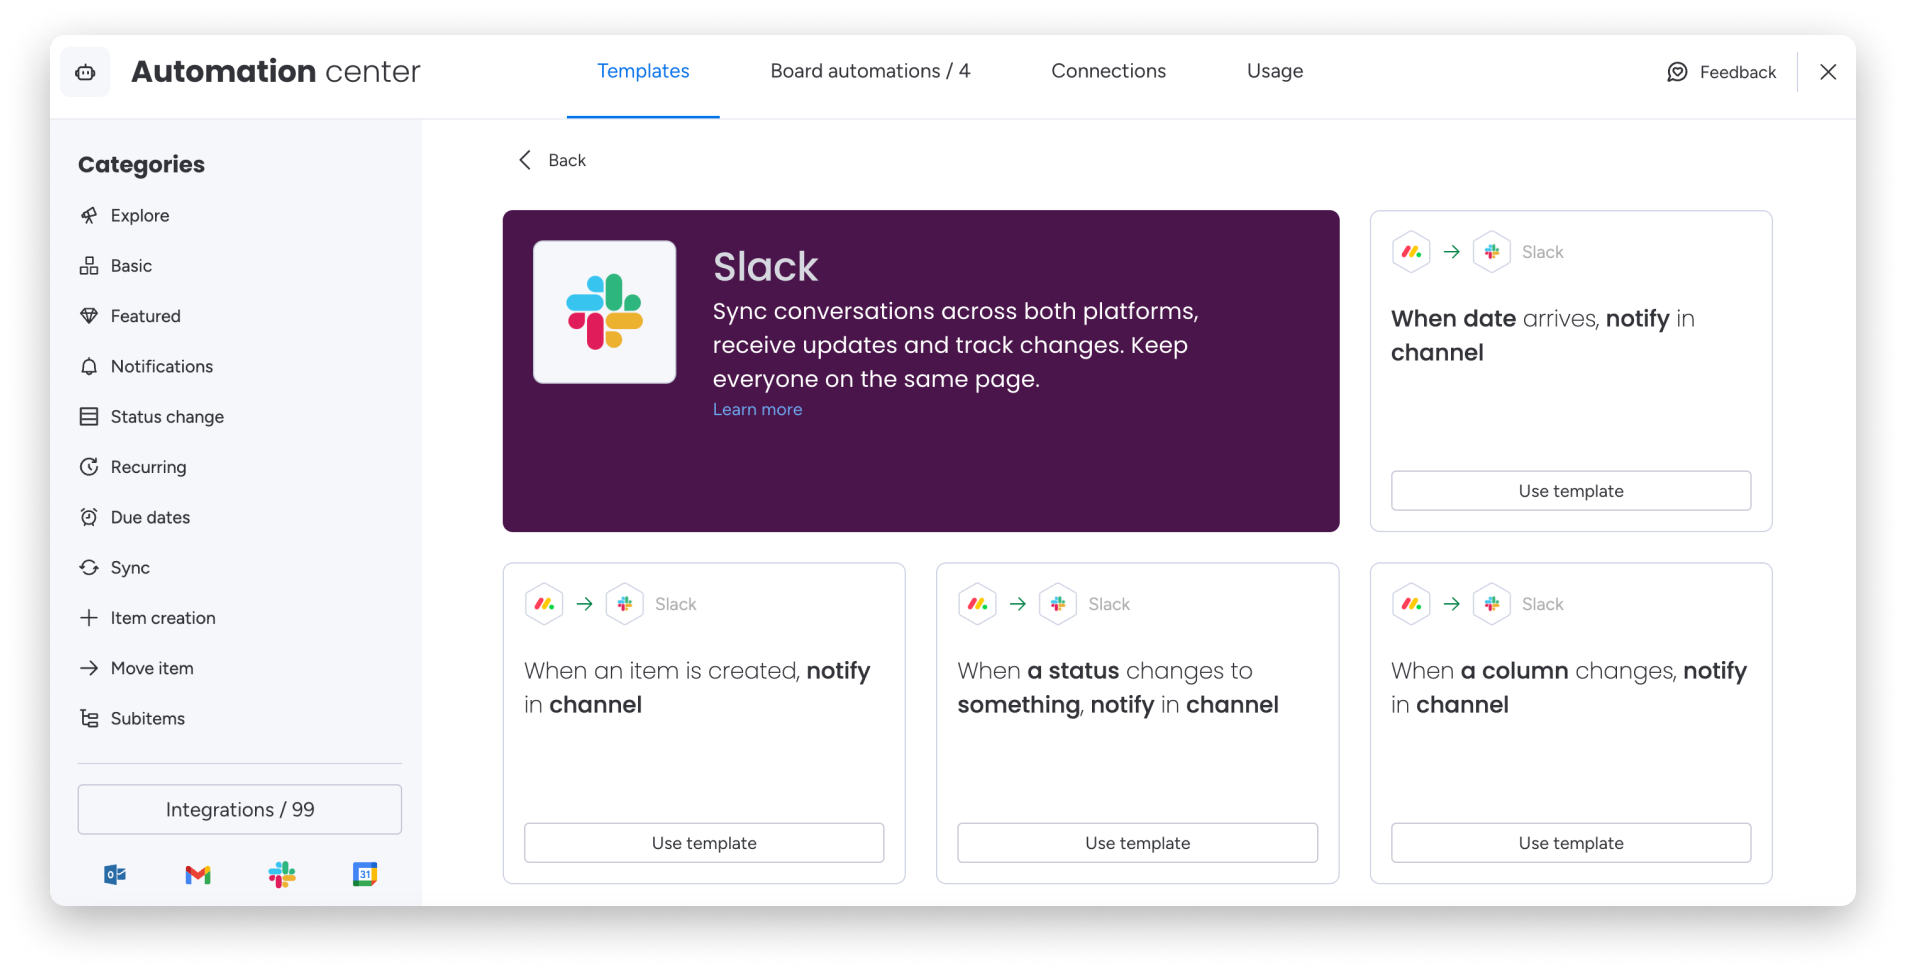Screen dimensions: 1906x971
Task: Use template for column changes notification
Action: 1571,843
